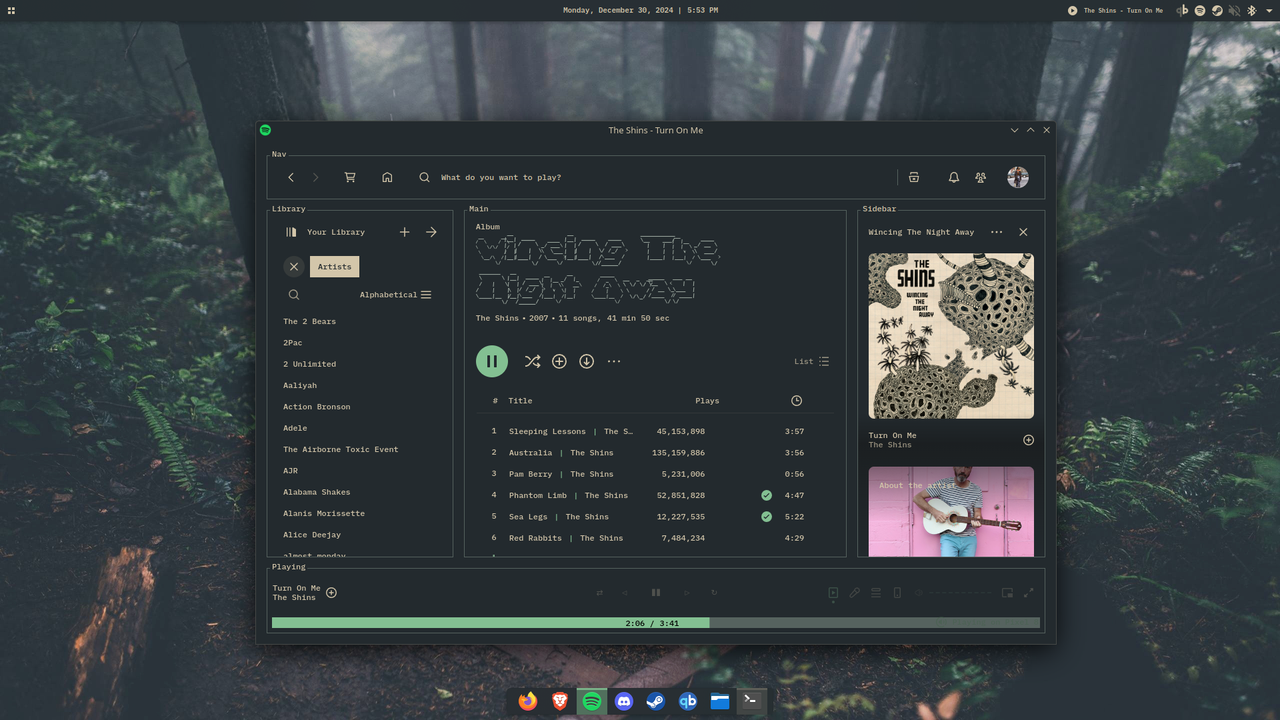Open artist AJR
The width and height of the screenshot is (1280, 720).
(x=290, y=471)
